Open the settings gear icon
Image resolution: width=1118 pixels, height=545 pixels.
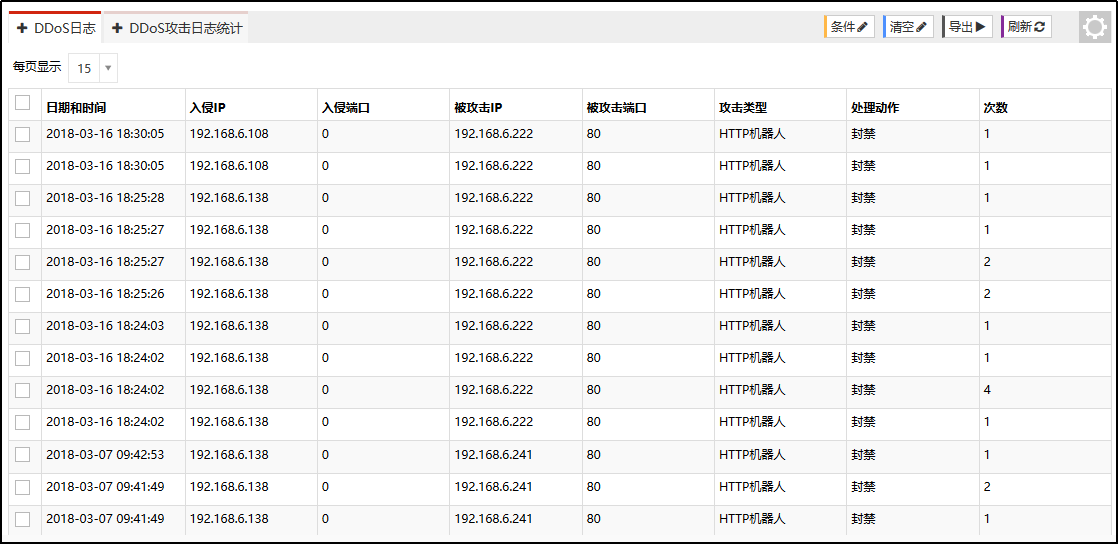(x=1094, y=27)
